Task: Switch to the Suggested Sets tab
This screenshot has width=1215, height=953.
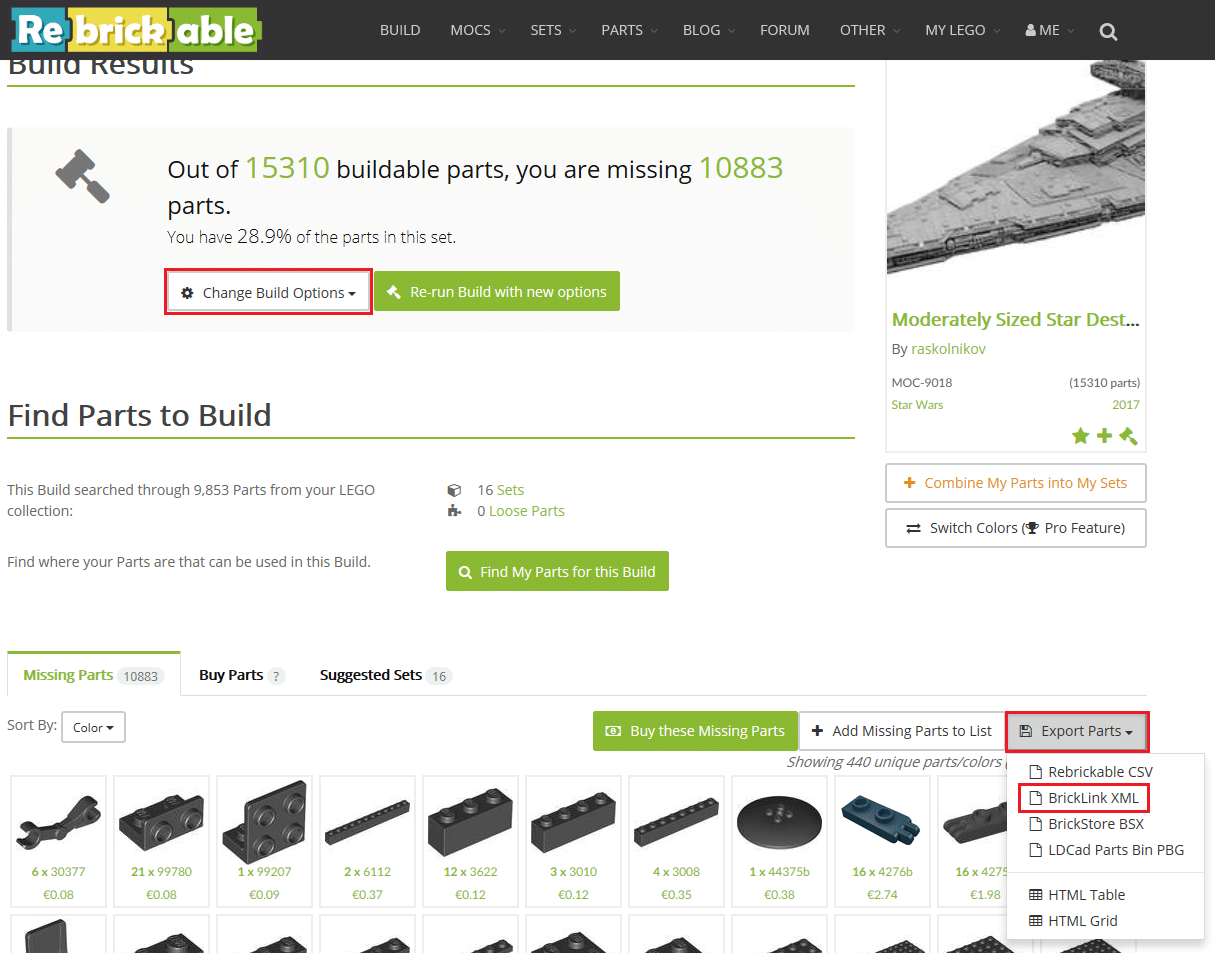Action: click(x=386, y=675)
